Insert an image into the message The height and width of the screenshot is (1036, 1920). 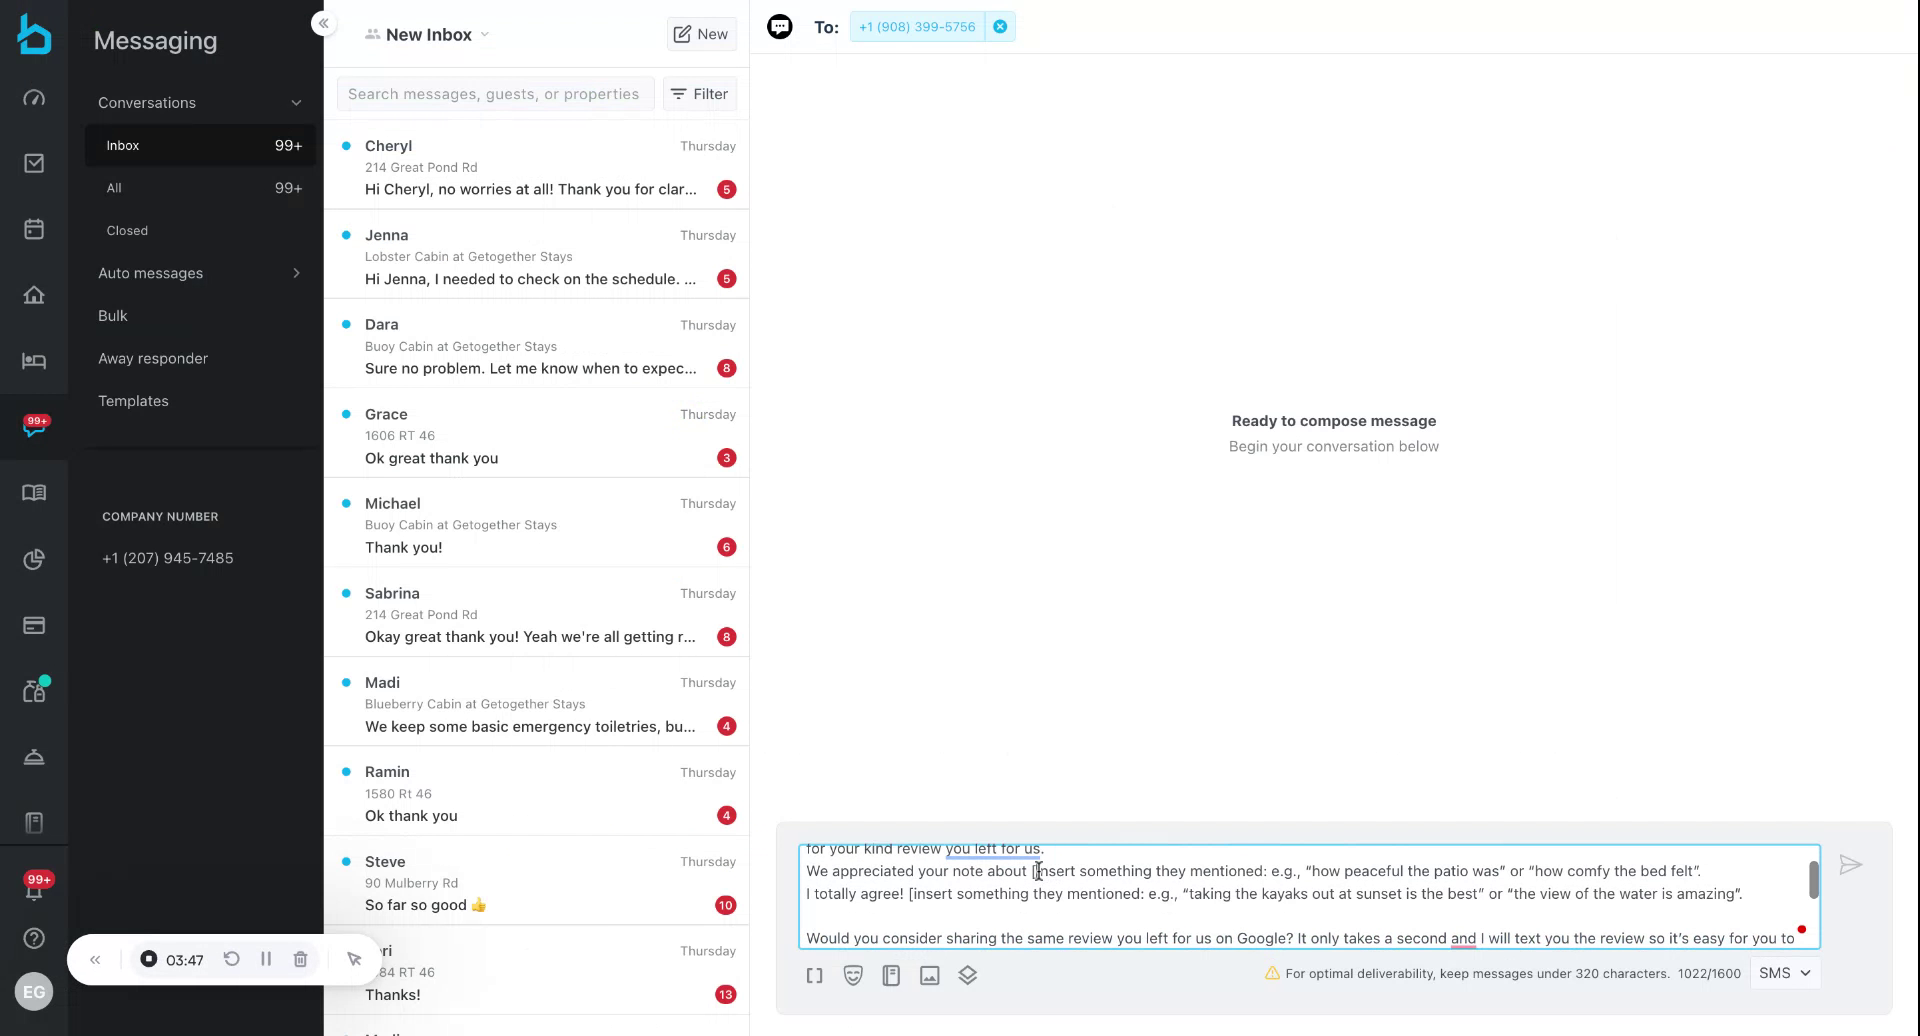(x=929, y=975)
